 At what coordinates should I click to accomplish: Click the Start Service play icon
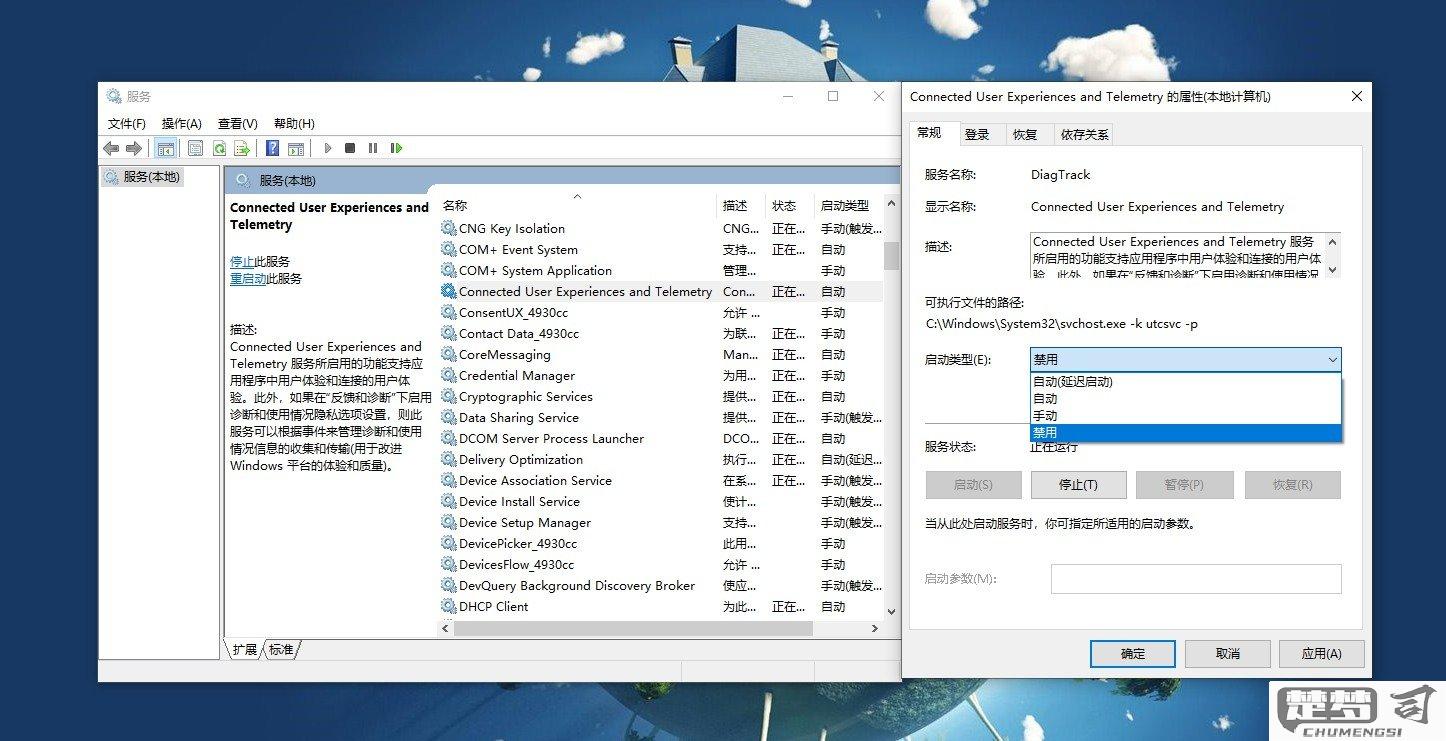(x=328, y=148)
